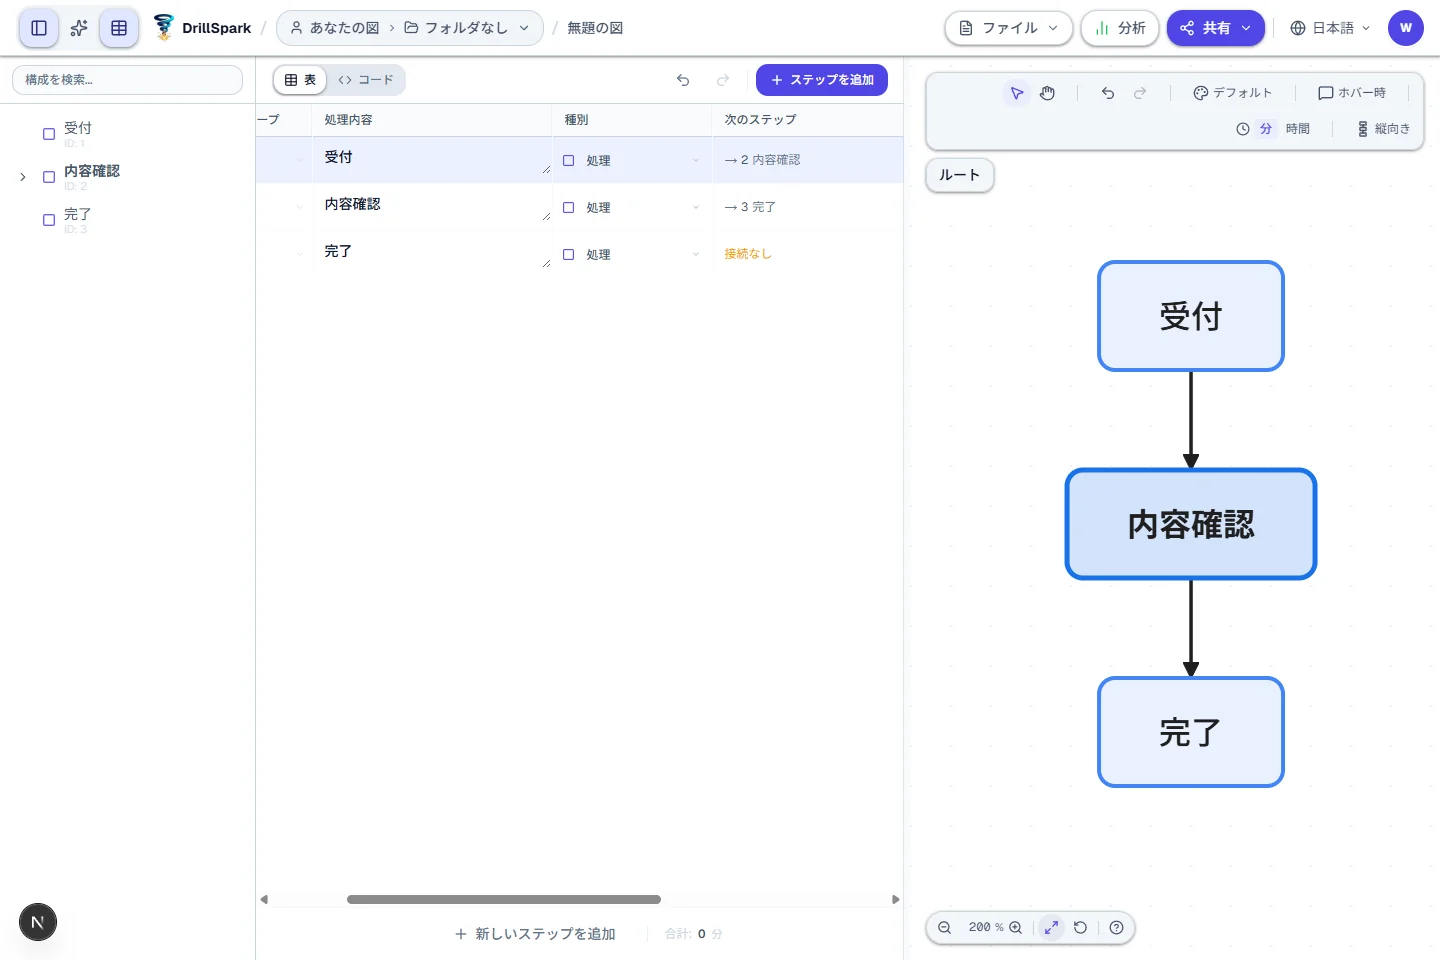Viewport: 1440px width, 960px height.
Task: Tick the 受付 checkbox in sidebar
Action: 49,134
